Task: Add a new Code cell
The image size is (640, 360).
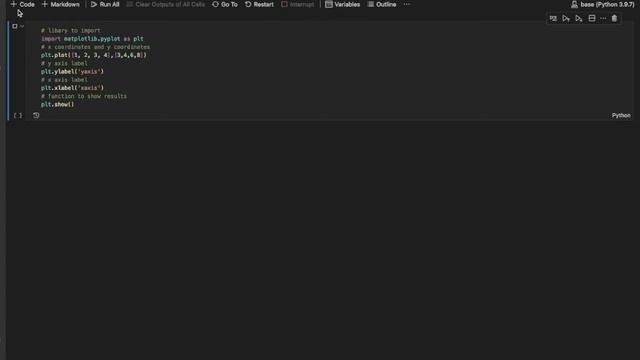Action: click(x=22, y=4)
